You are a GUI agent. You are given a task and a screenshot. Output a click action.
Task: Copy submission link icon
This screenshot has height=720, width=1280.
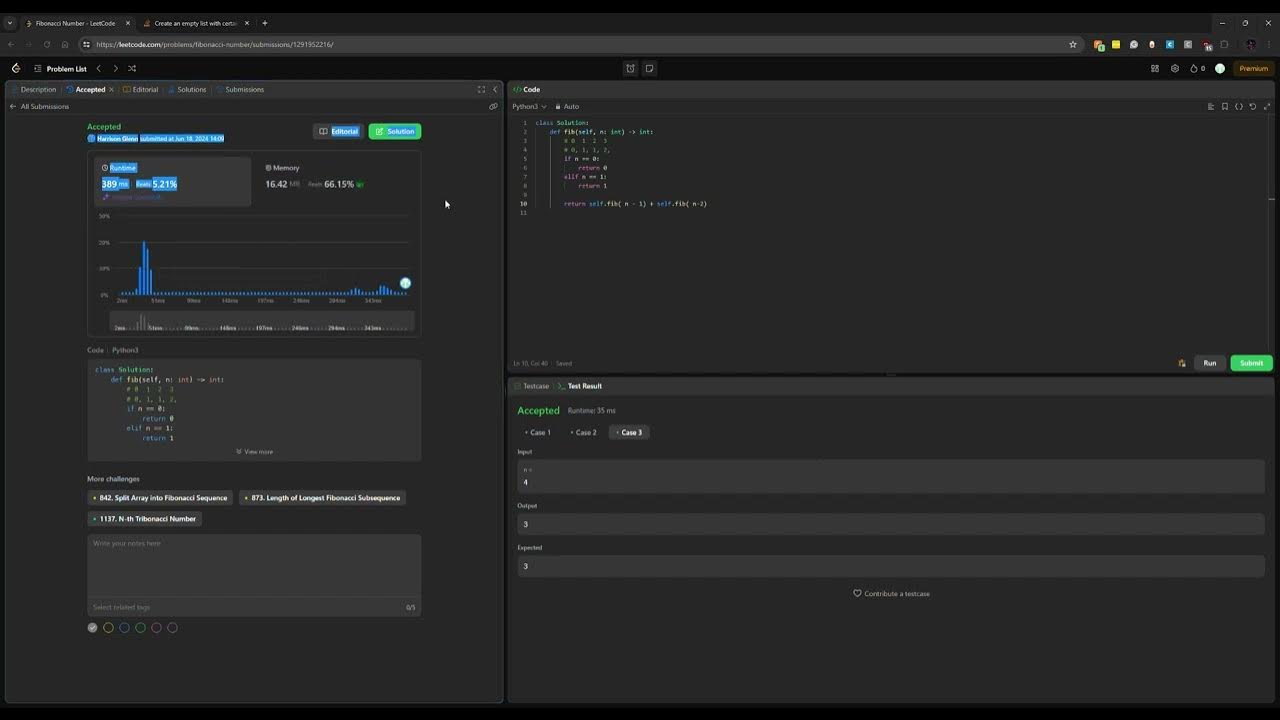click(493, 106)
